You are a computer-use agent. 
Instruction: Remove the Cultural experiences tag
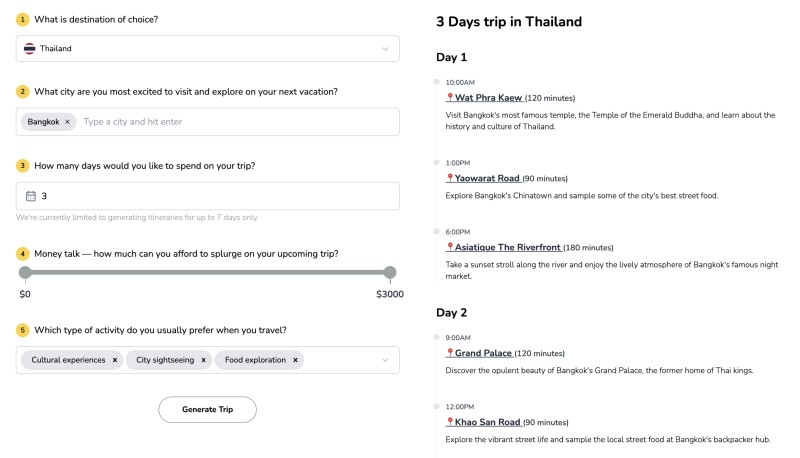[x=115, y=360]
